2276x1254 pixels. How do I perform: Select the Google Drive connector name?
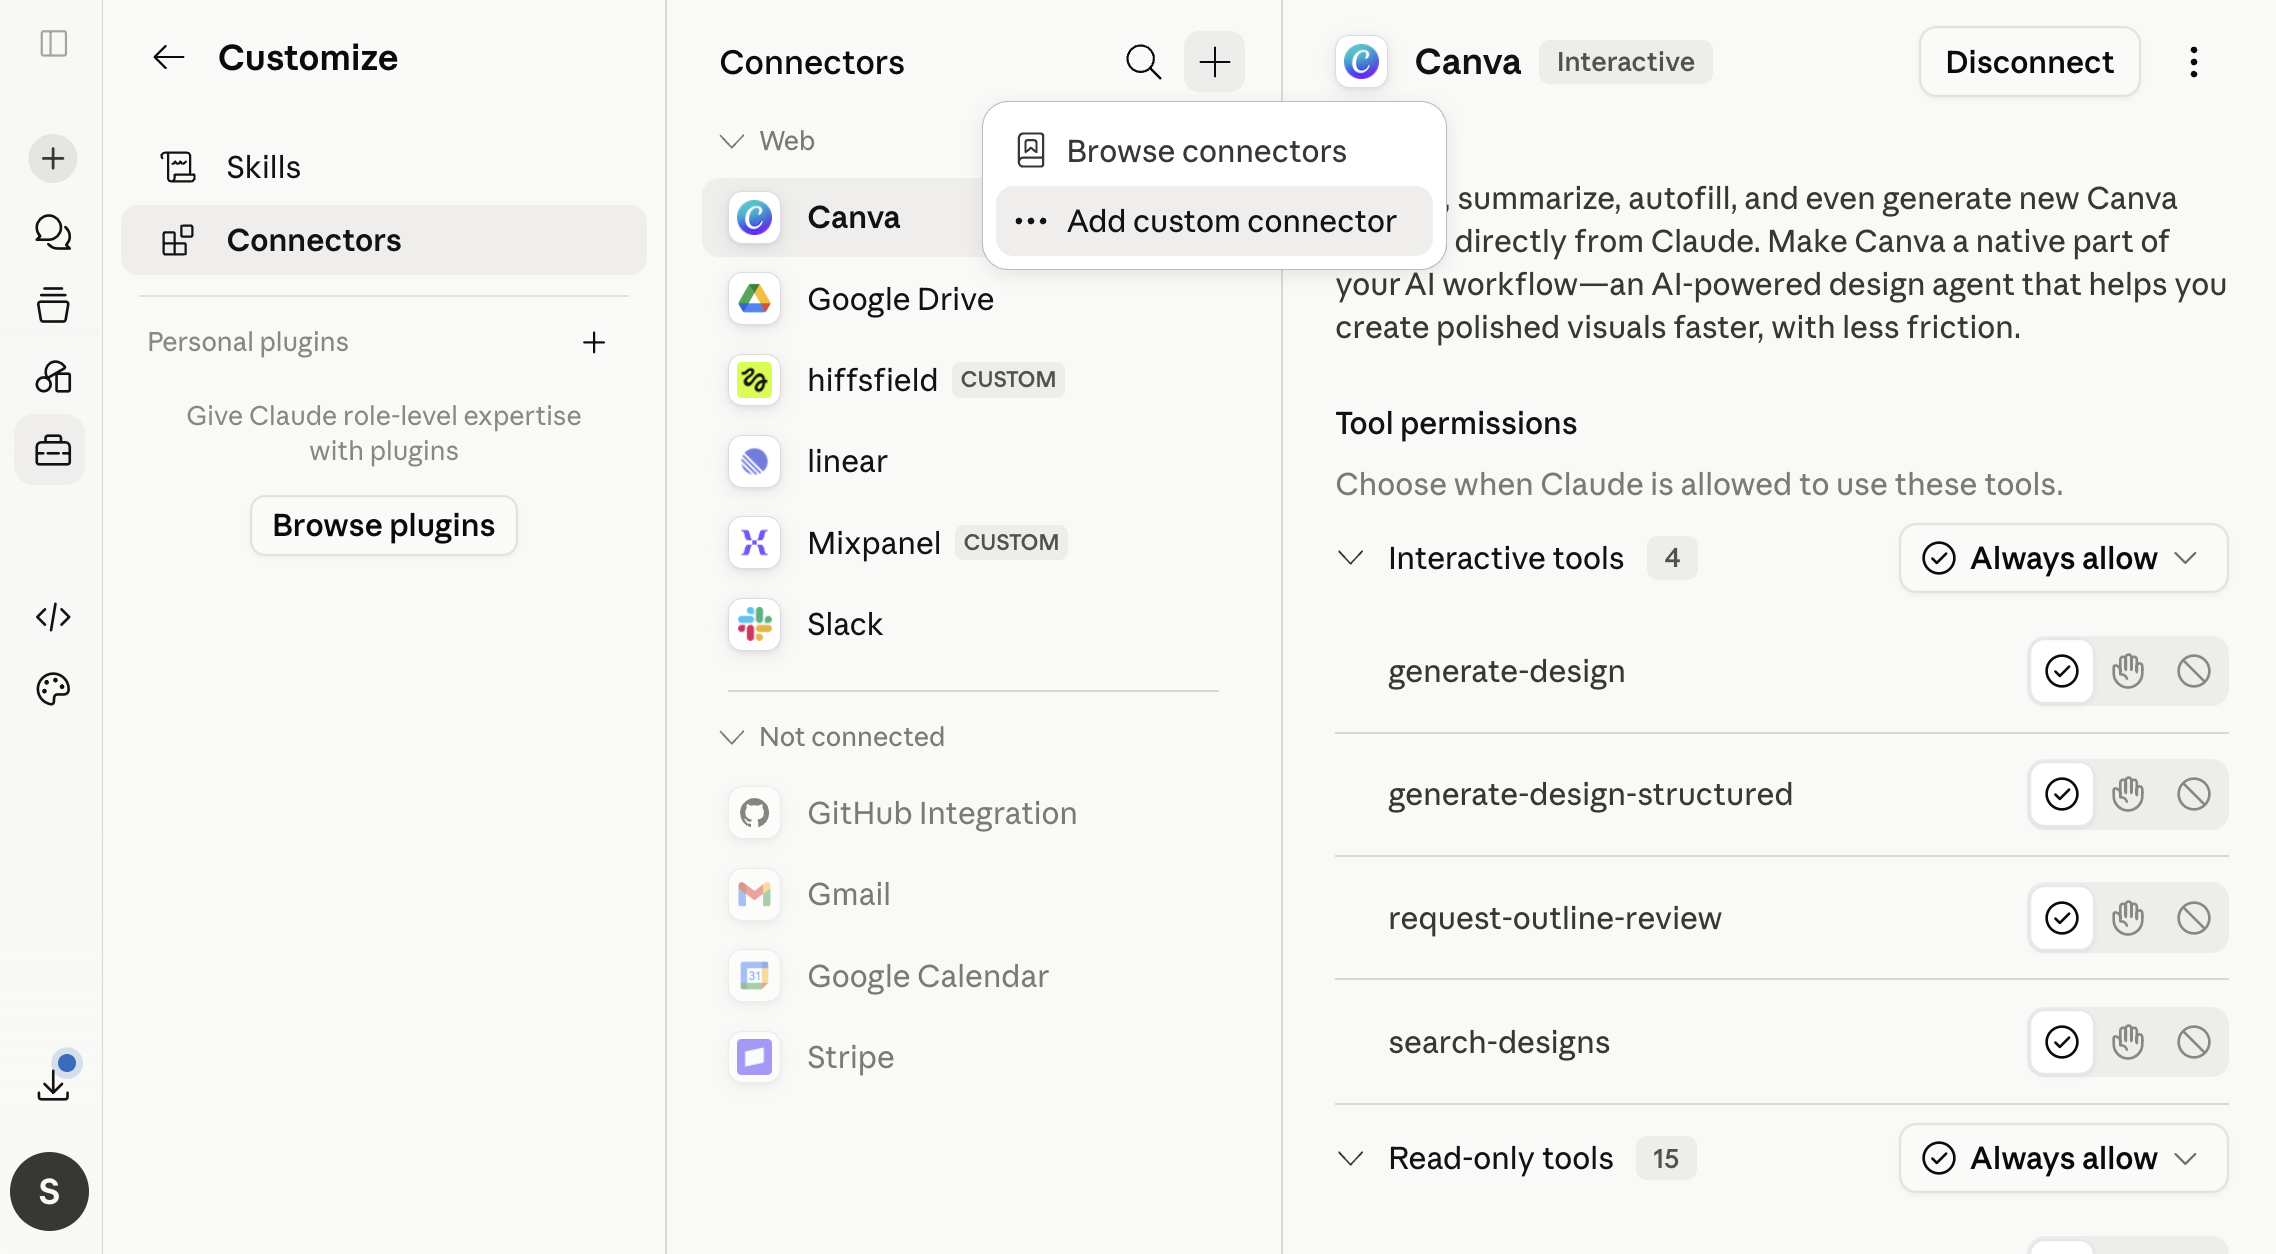[x=900, y=299]
